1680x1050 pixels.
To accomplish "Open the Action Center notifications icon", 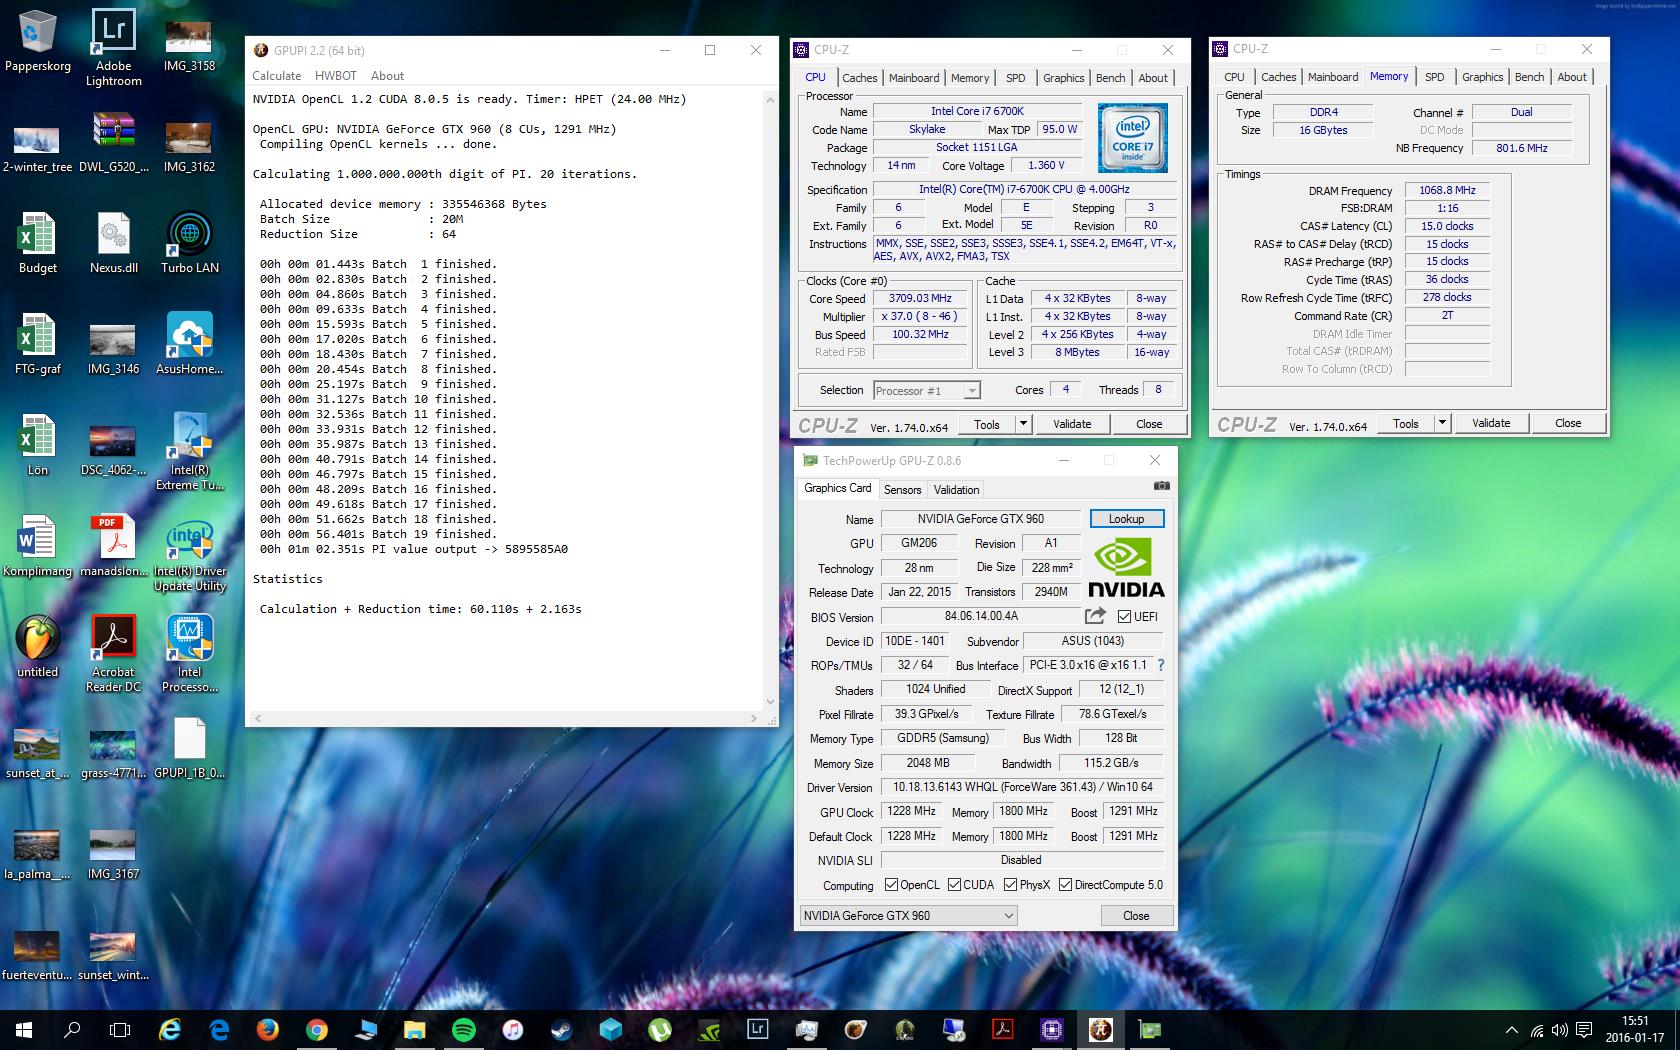I will click(x=1584, y=1030).
